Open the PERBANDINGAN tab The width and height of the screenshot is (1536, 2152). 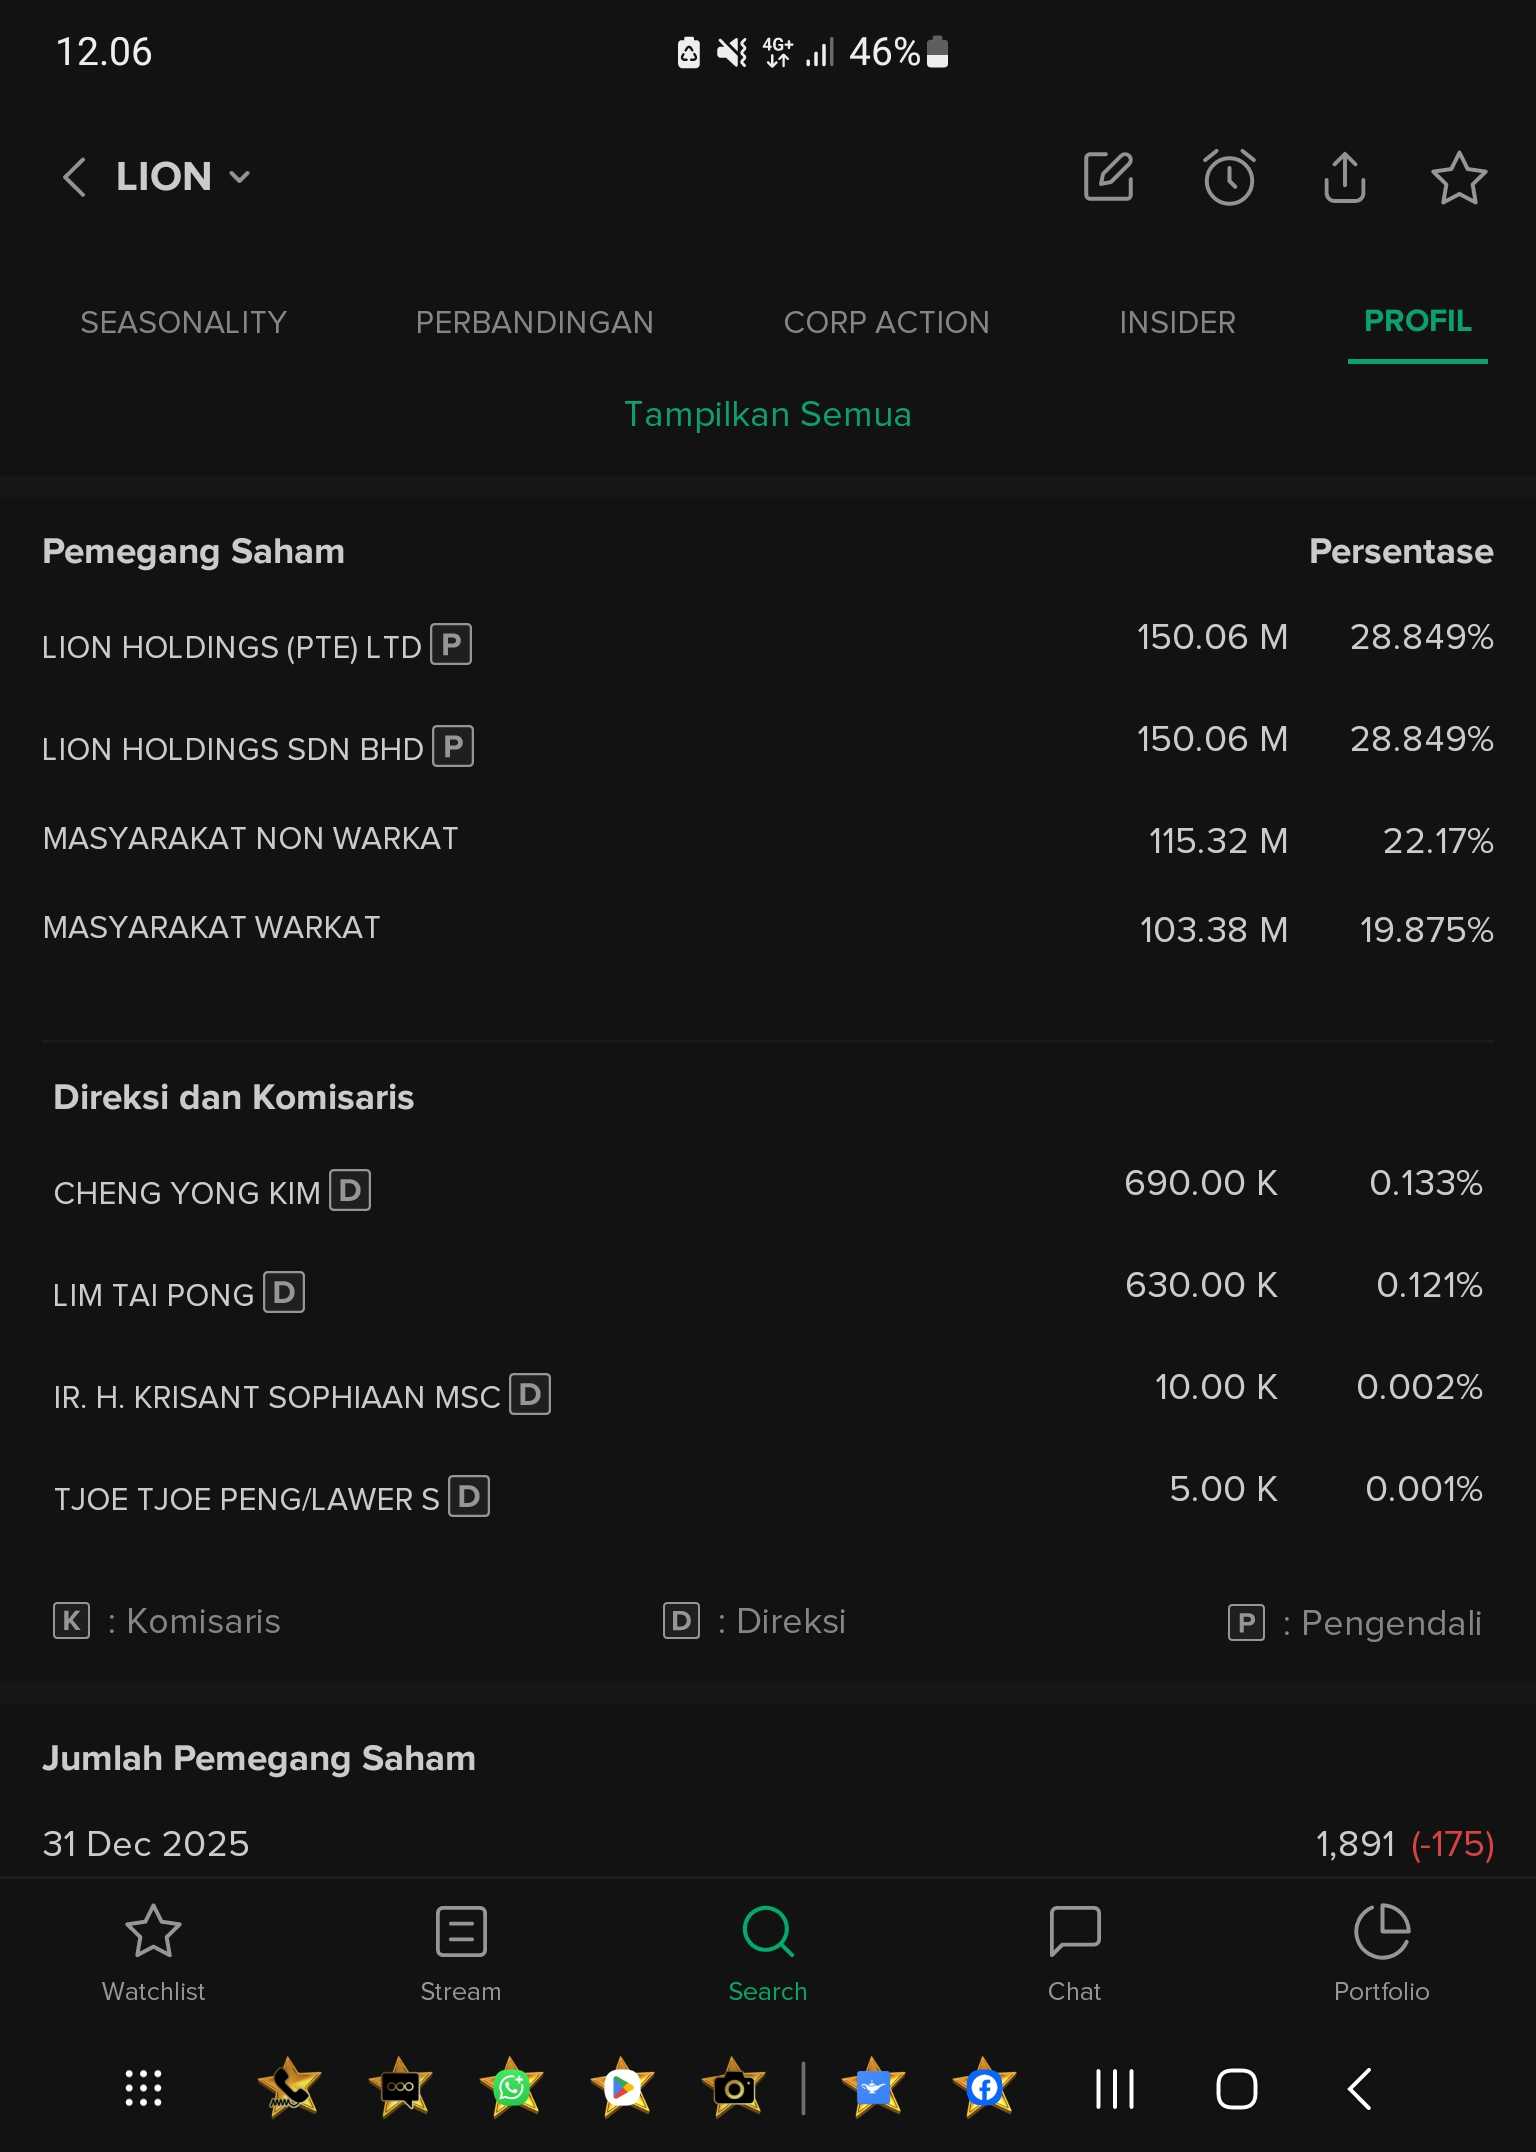[x=534, y=322]
